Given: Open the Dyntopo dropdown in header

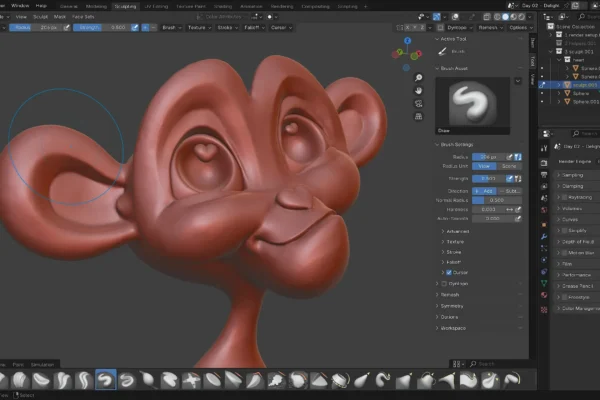Looking at the screenshot, I should point(460,28).
